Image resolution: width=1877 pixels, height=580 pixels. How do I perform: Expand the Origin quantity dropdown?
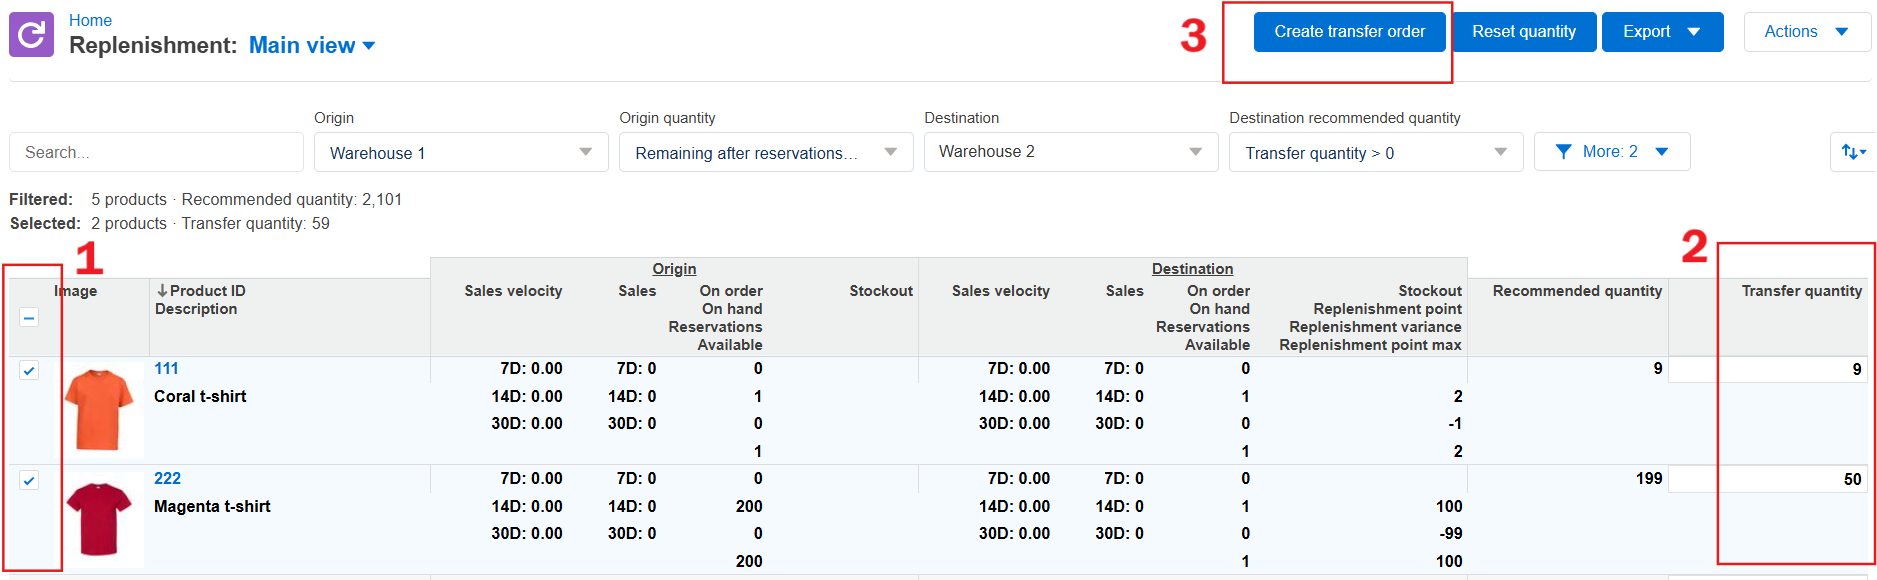pyautogui.click(x=766, y=152)
